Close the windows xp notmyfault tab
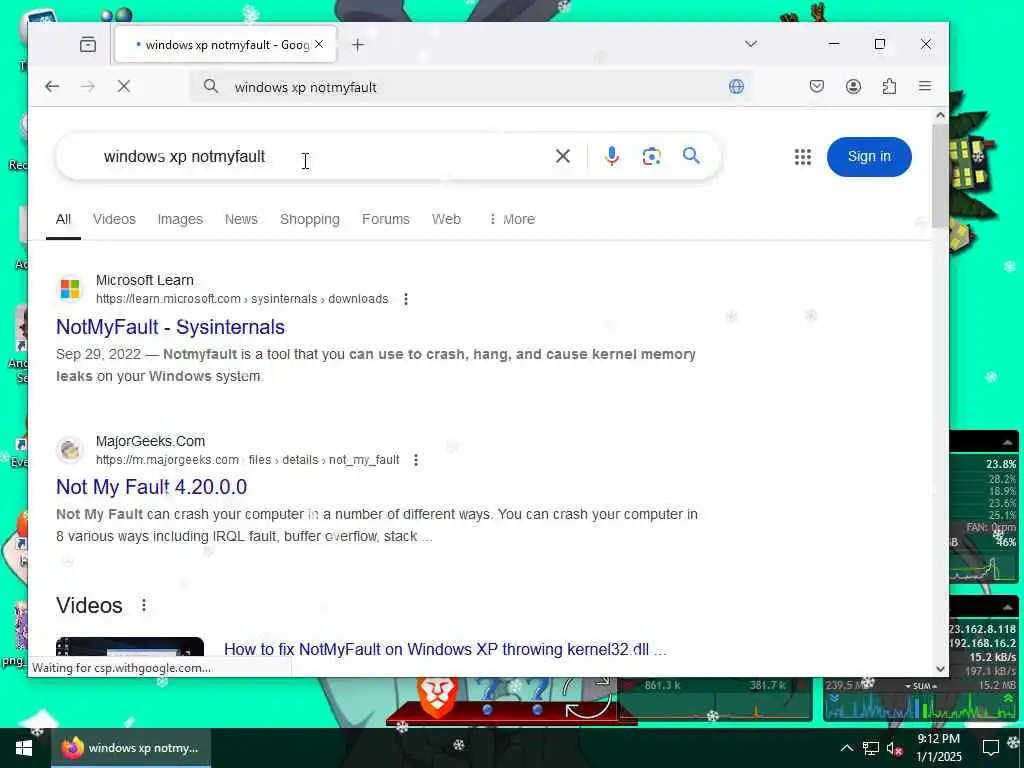This screenshot has height=768, width=1024. (x=319, y=44)
